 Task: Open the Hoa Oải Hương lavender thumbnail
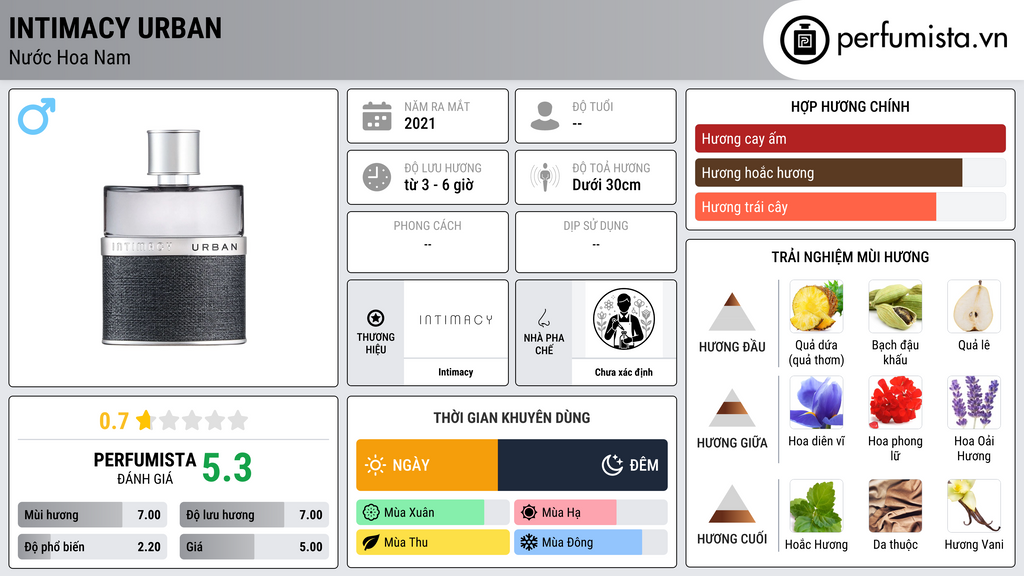click(x=974, y=402)
